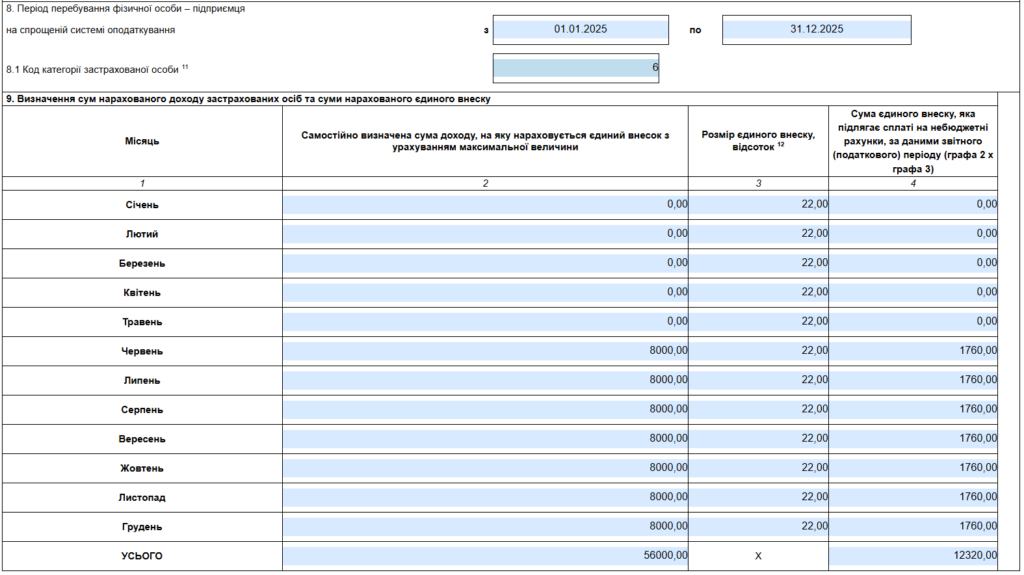Screen dimensions: 1024x575
Task: Click the Травень contribution rate field
Action: (x=758, y=322)
